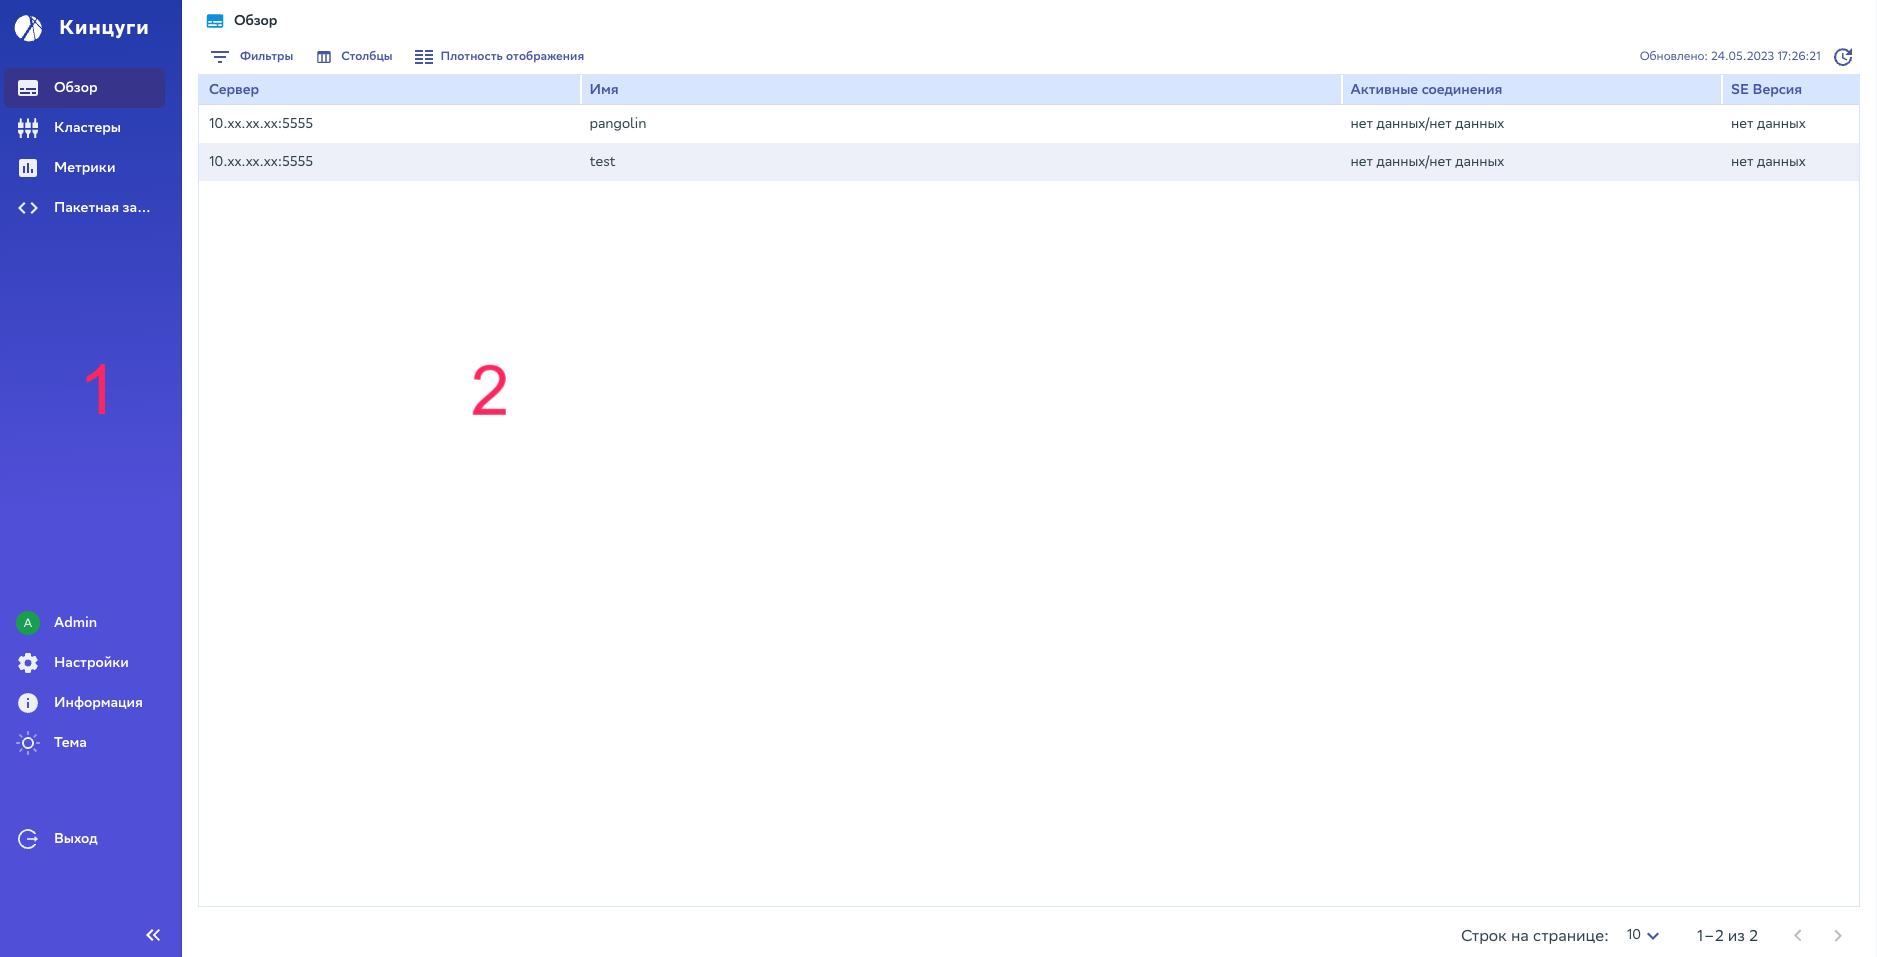This screenshot has height=957, width=1877.
Task: Toggle the Тема sun icon
Action: (x=28, y=743)
